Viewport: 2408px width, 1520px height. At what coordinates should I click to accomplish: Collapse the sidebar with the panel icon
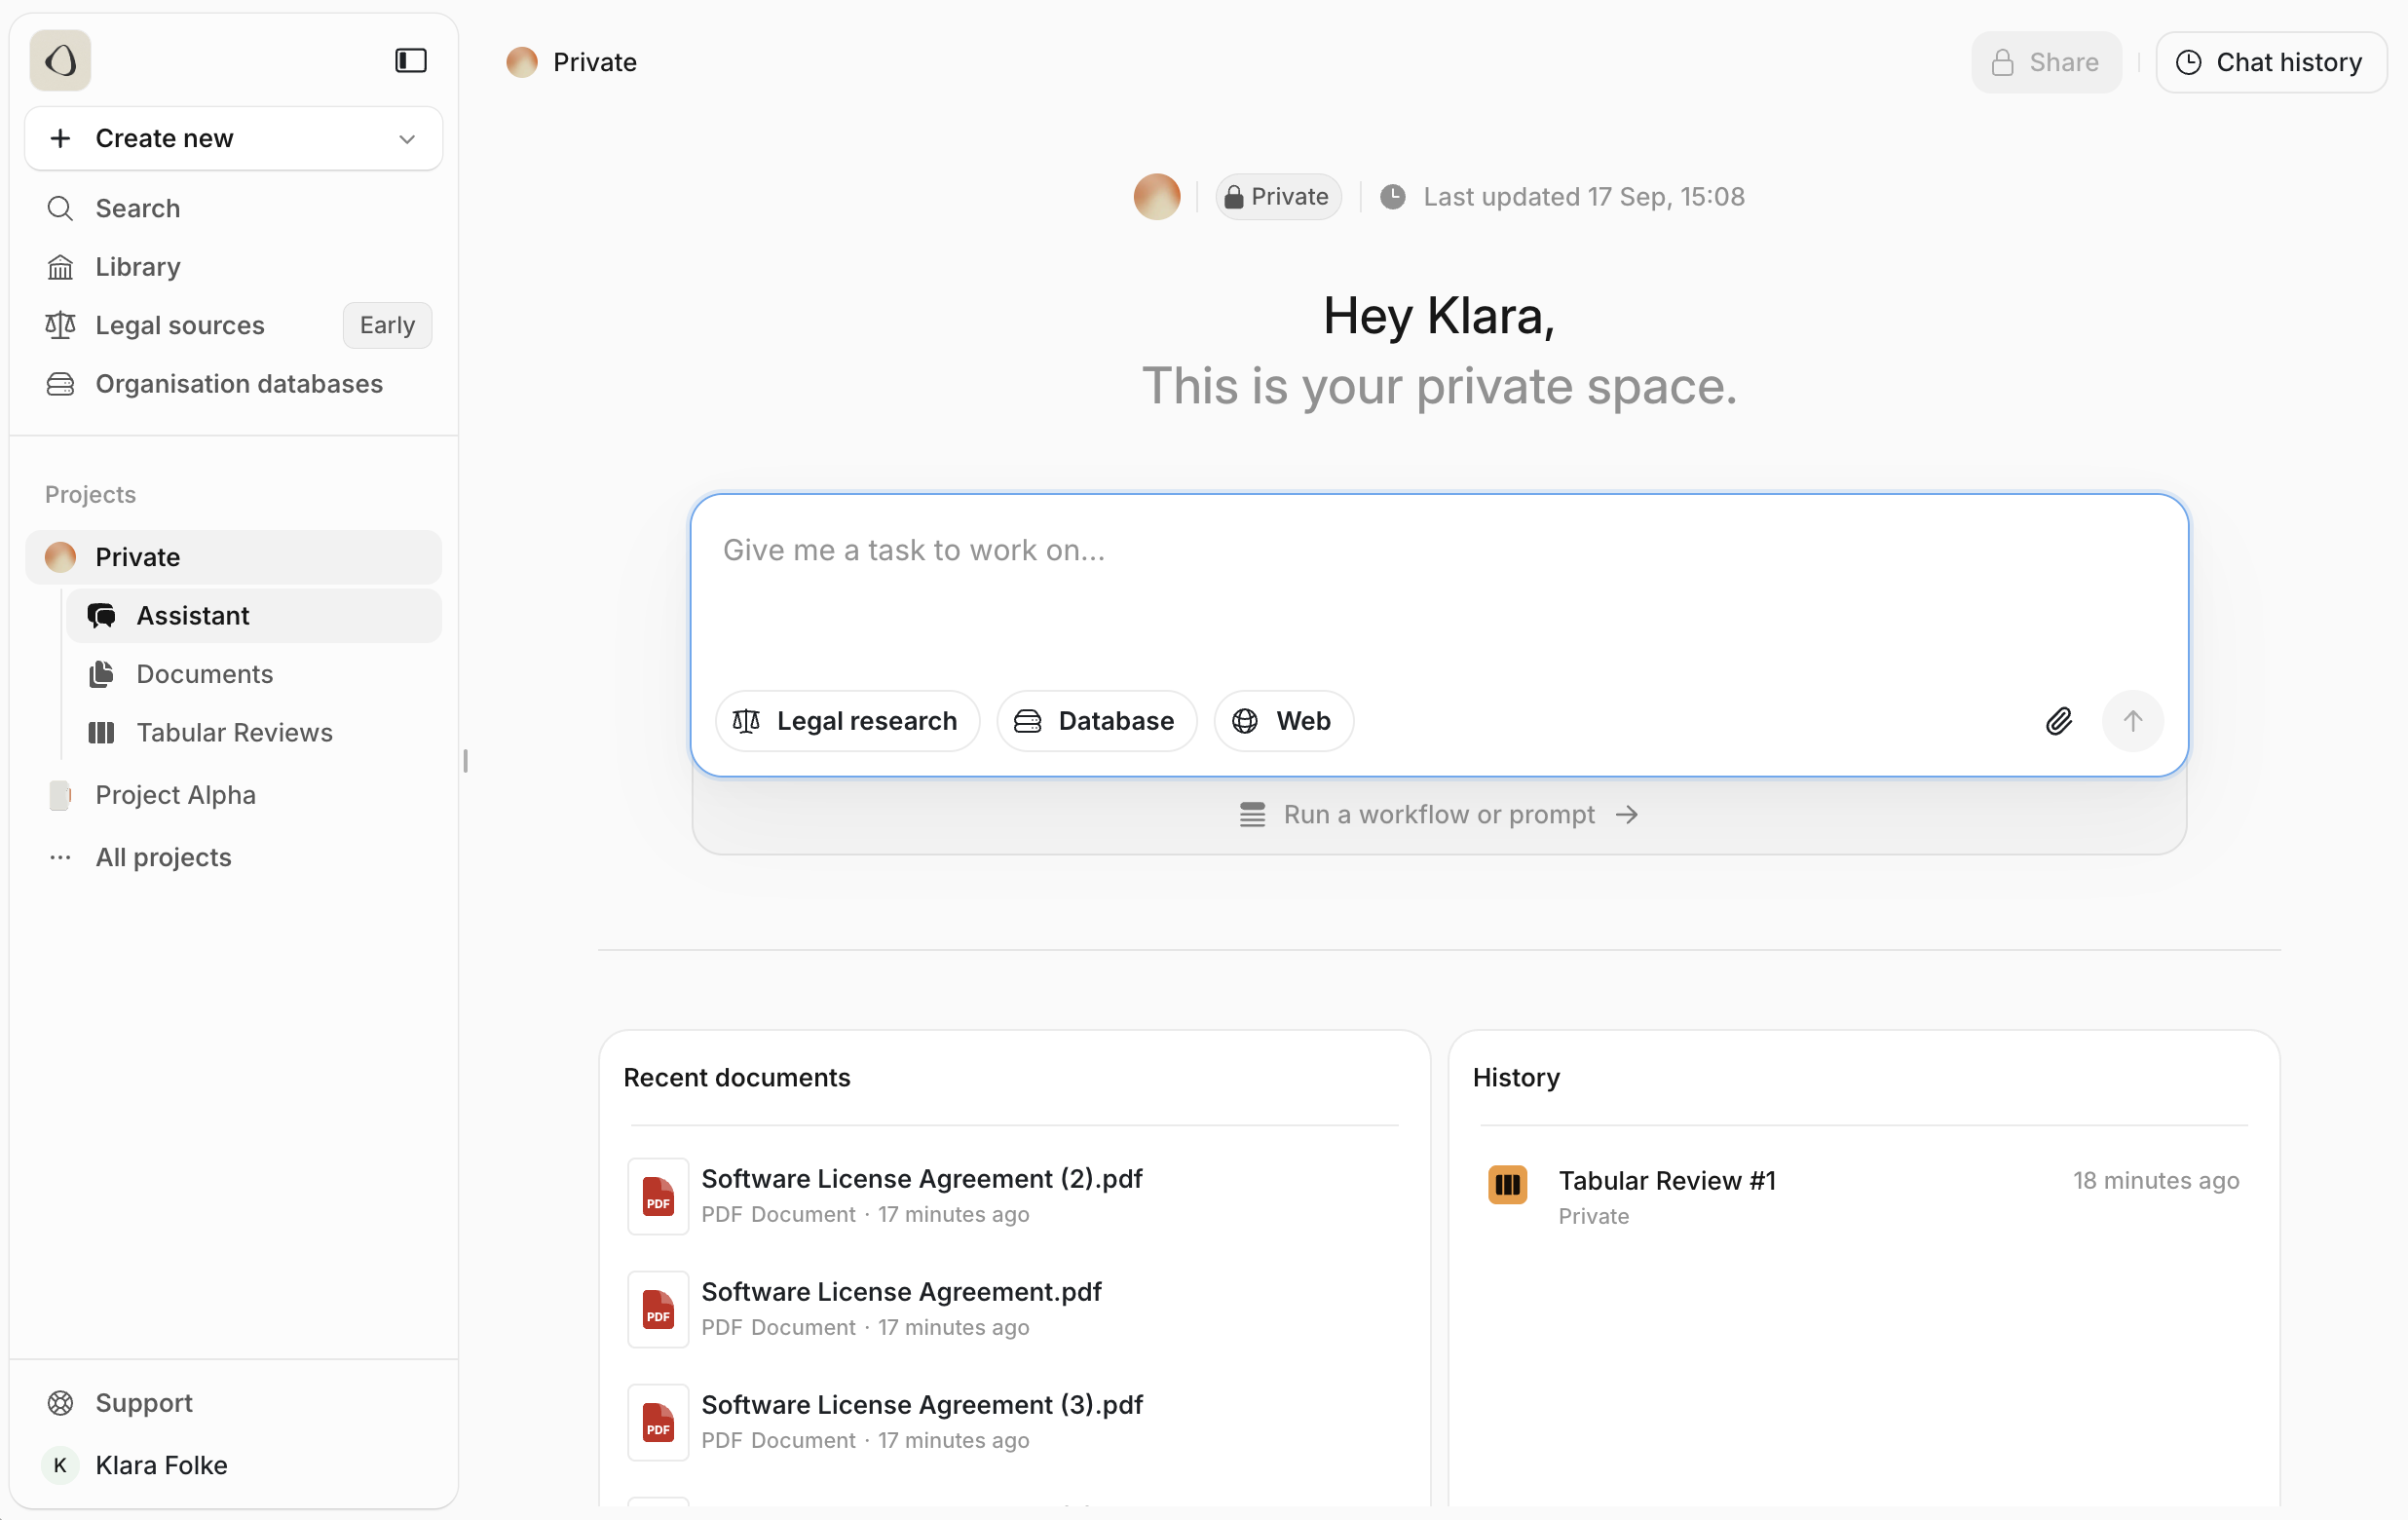(410, 61)
